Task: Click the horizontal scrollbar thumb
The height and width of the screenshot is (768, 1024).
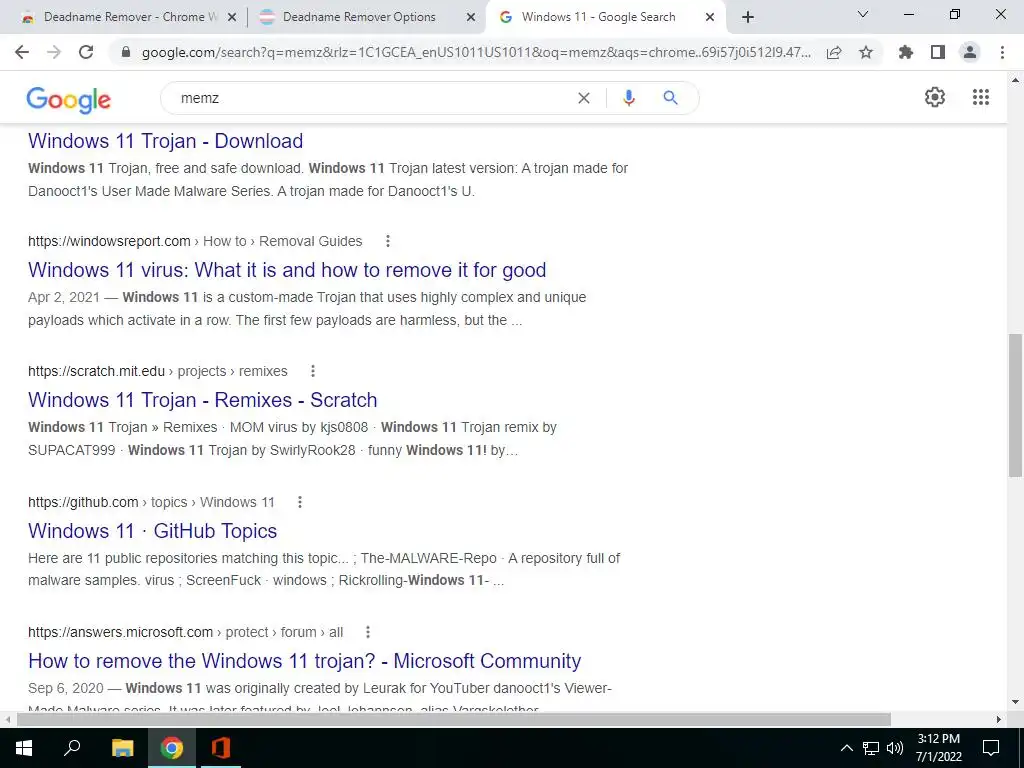Action: pyautogui.click(x=453, y=720)
